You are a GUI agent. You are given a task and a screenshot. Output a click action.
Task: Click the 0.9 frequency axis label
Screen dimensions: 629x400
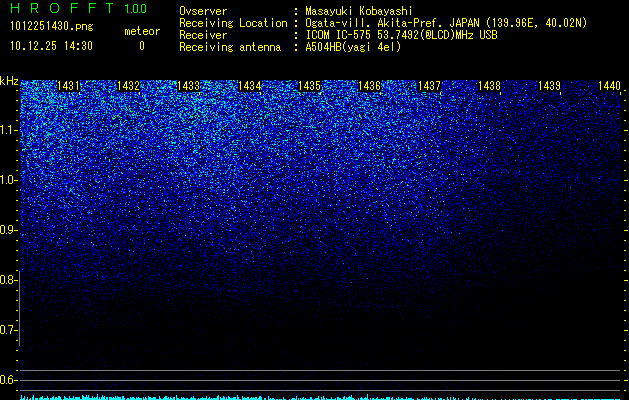click(x=8, y=230)
